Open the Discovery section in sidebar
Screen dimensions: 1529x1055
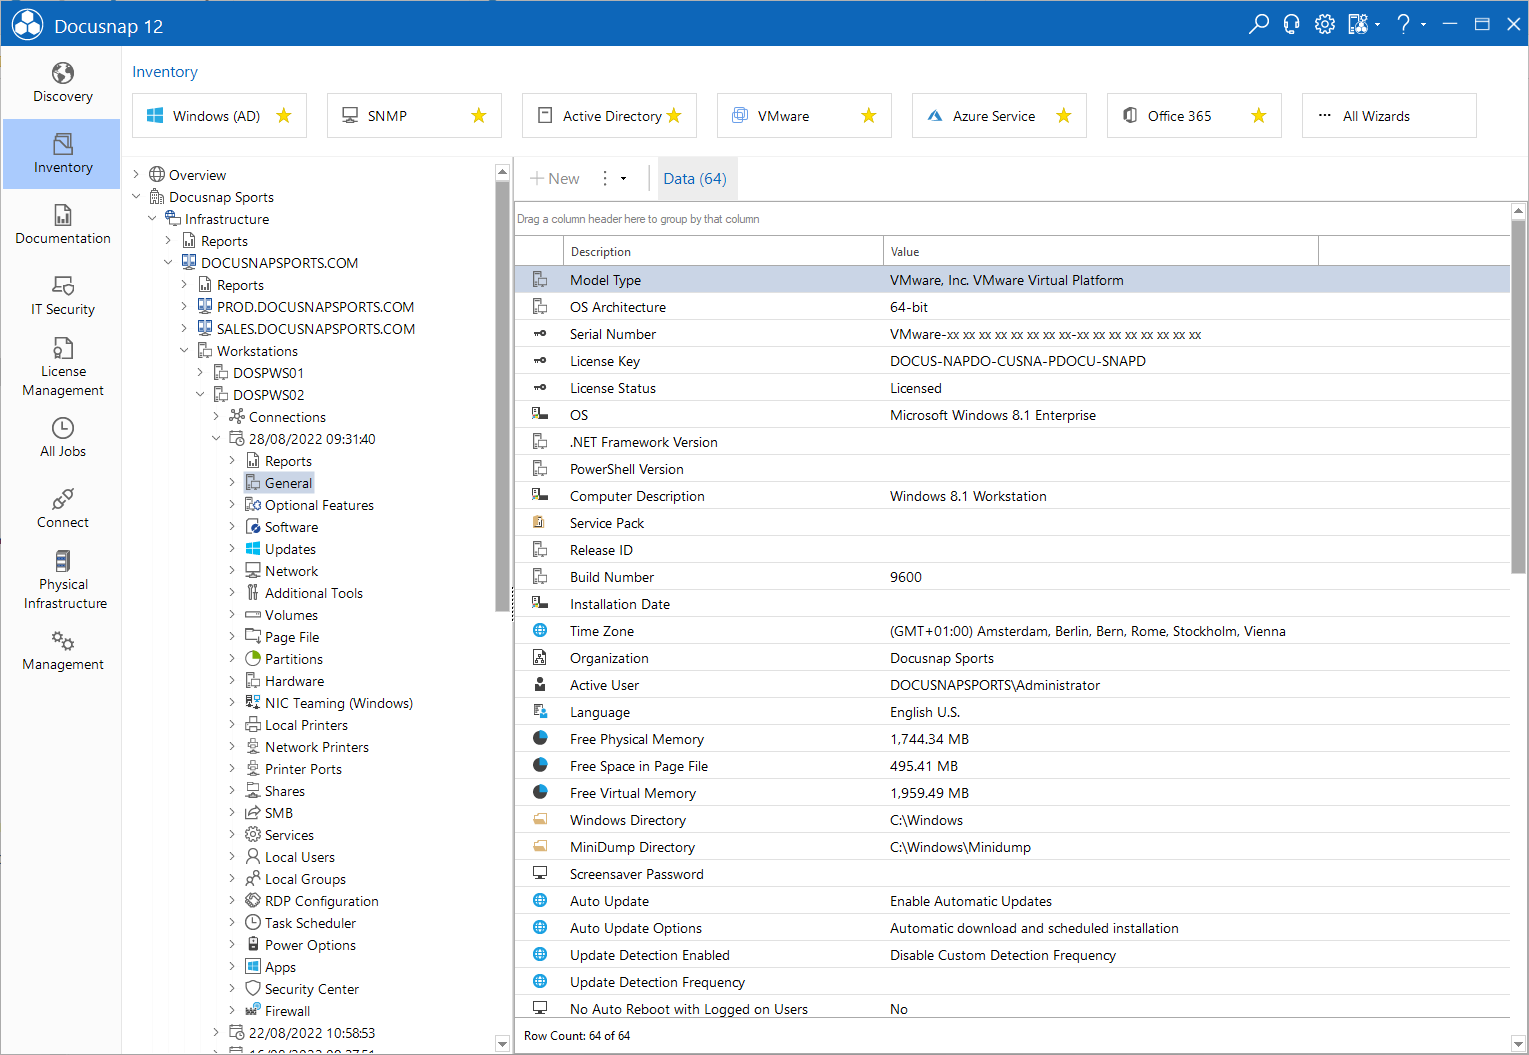[62, 83]
